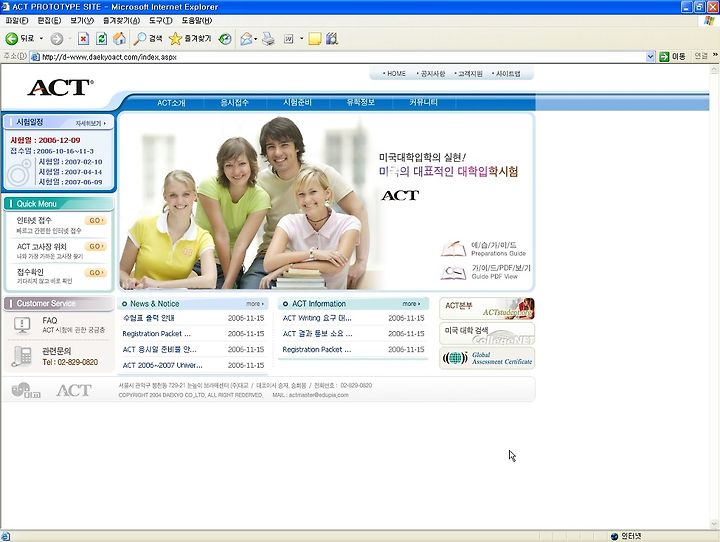Image resolution: width=720 pixels, height=542 pixels.
Task: Click the History clock icon
Action: (225, 39)
